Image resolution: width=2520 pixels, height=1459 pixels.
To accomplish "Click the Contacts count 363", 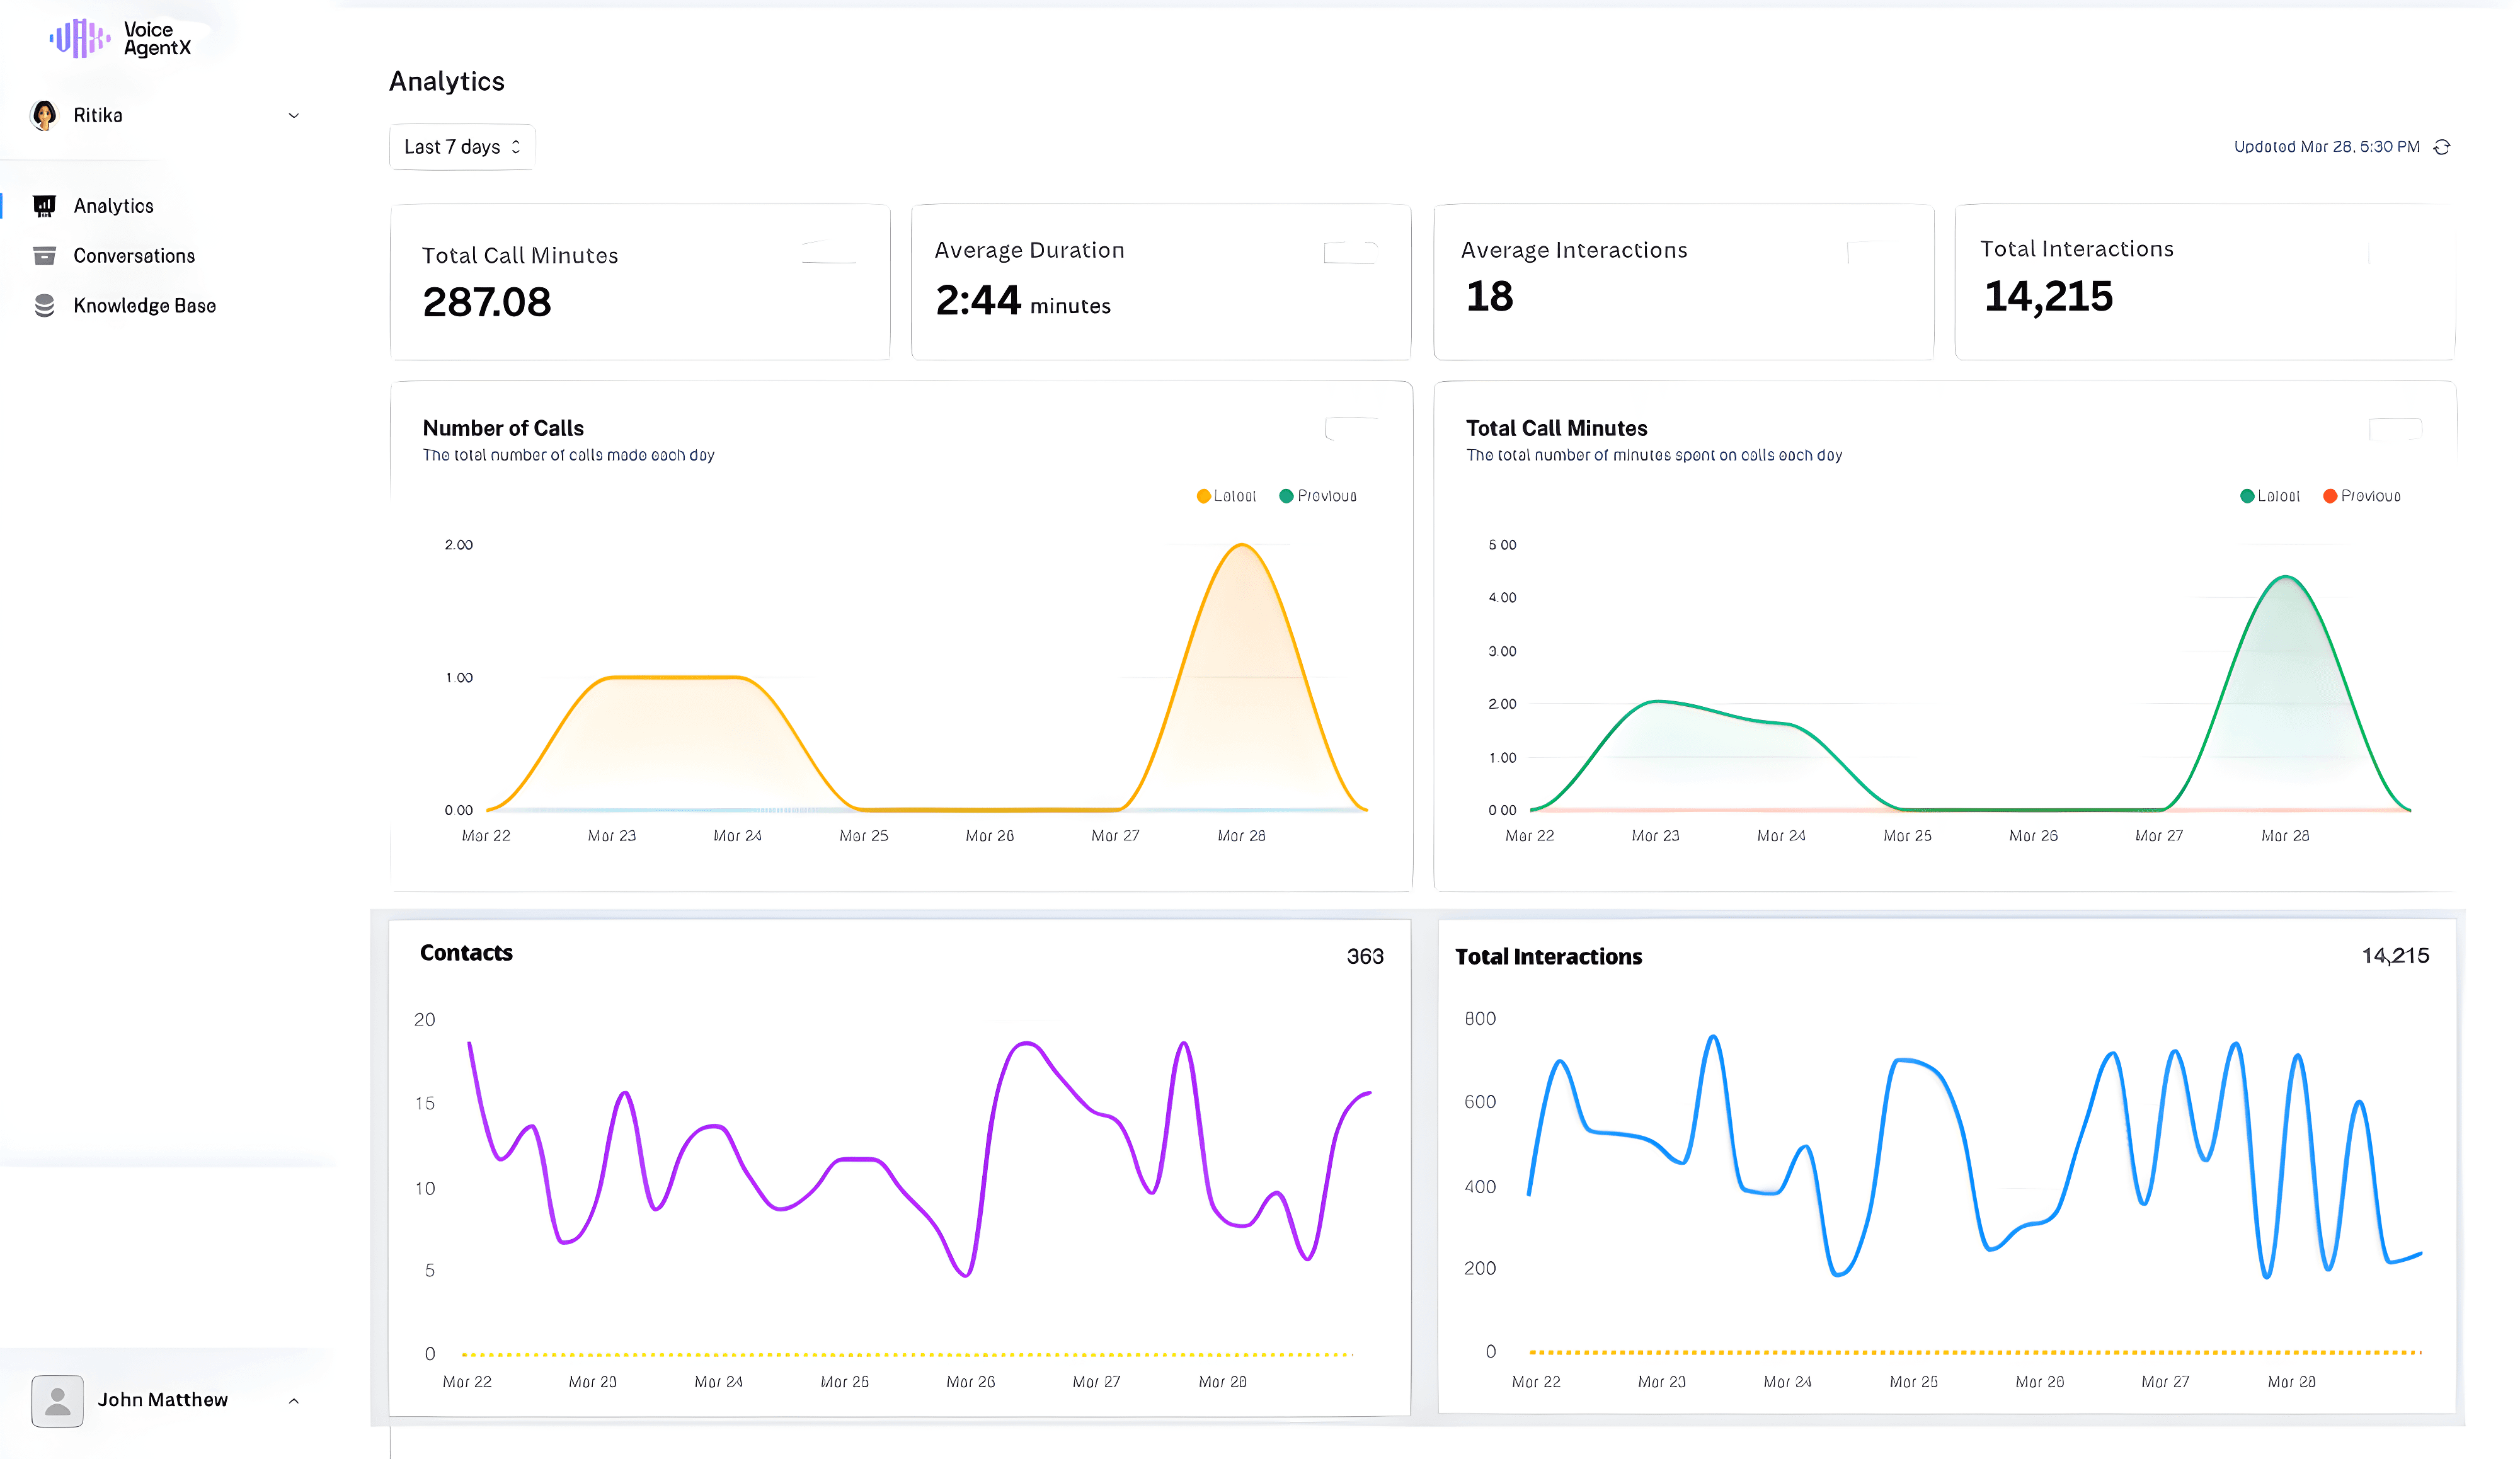I will (1365, 957).
